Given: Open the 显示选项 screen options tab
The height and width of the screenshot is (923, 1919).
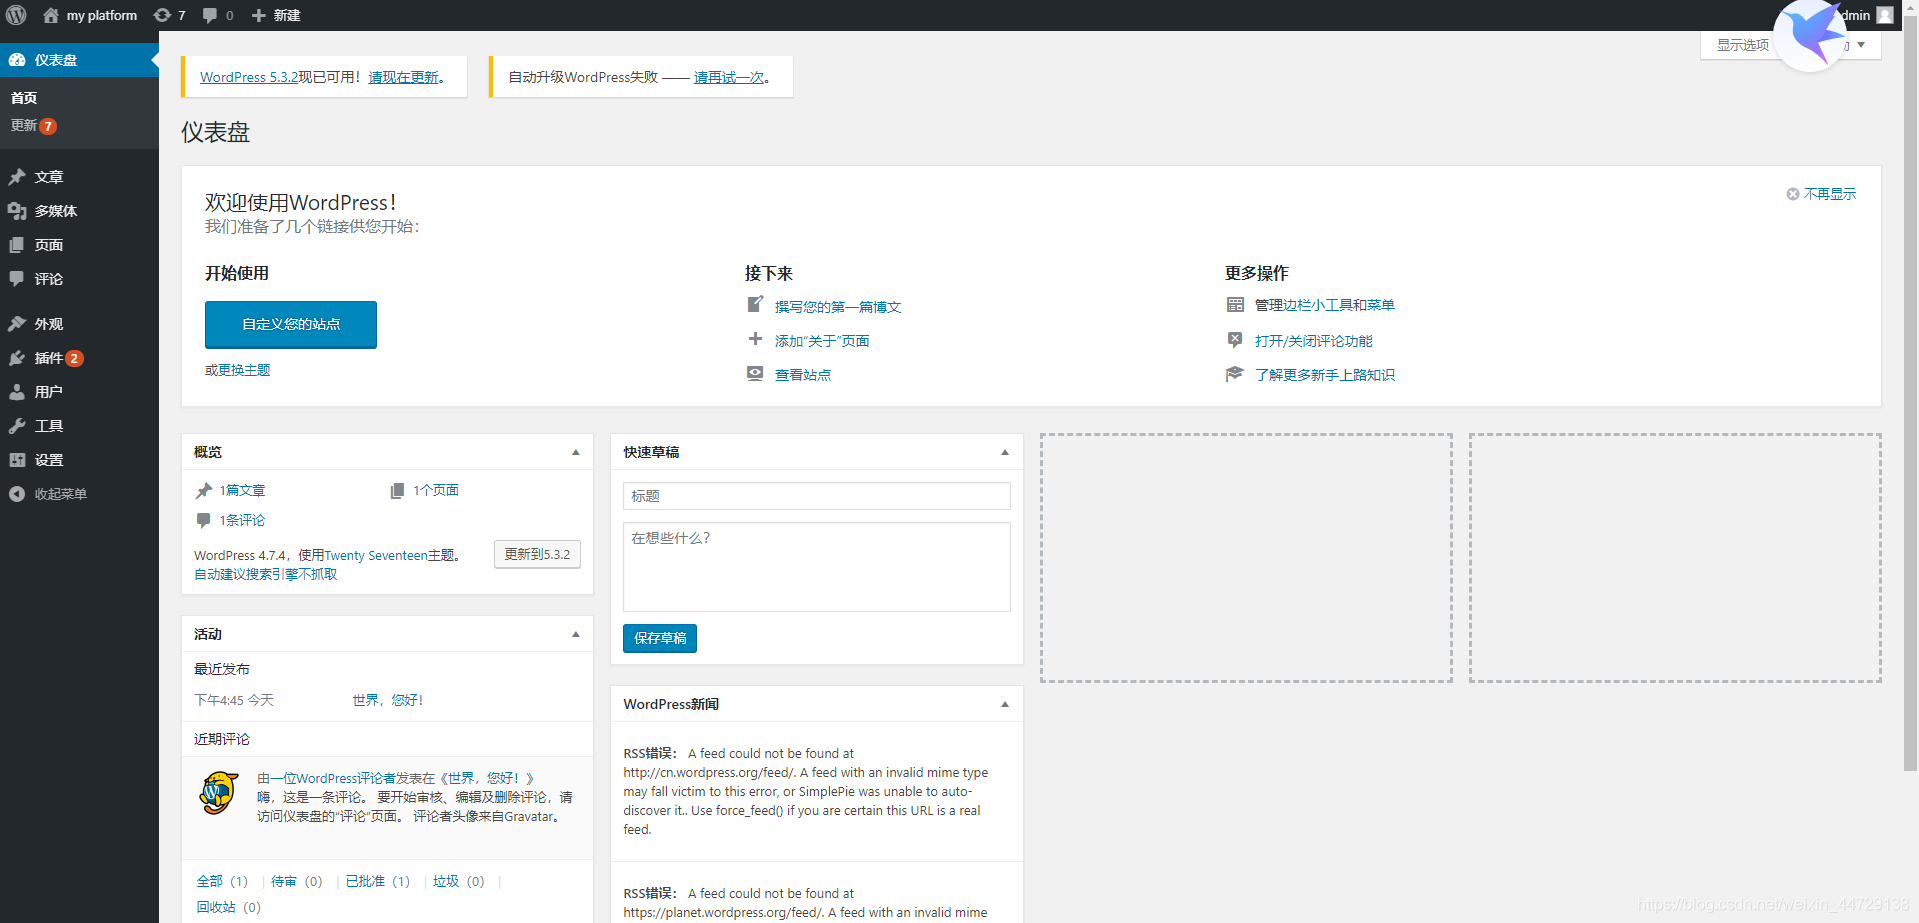Looking at the screenshot, I should point(1743,45).
